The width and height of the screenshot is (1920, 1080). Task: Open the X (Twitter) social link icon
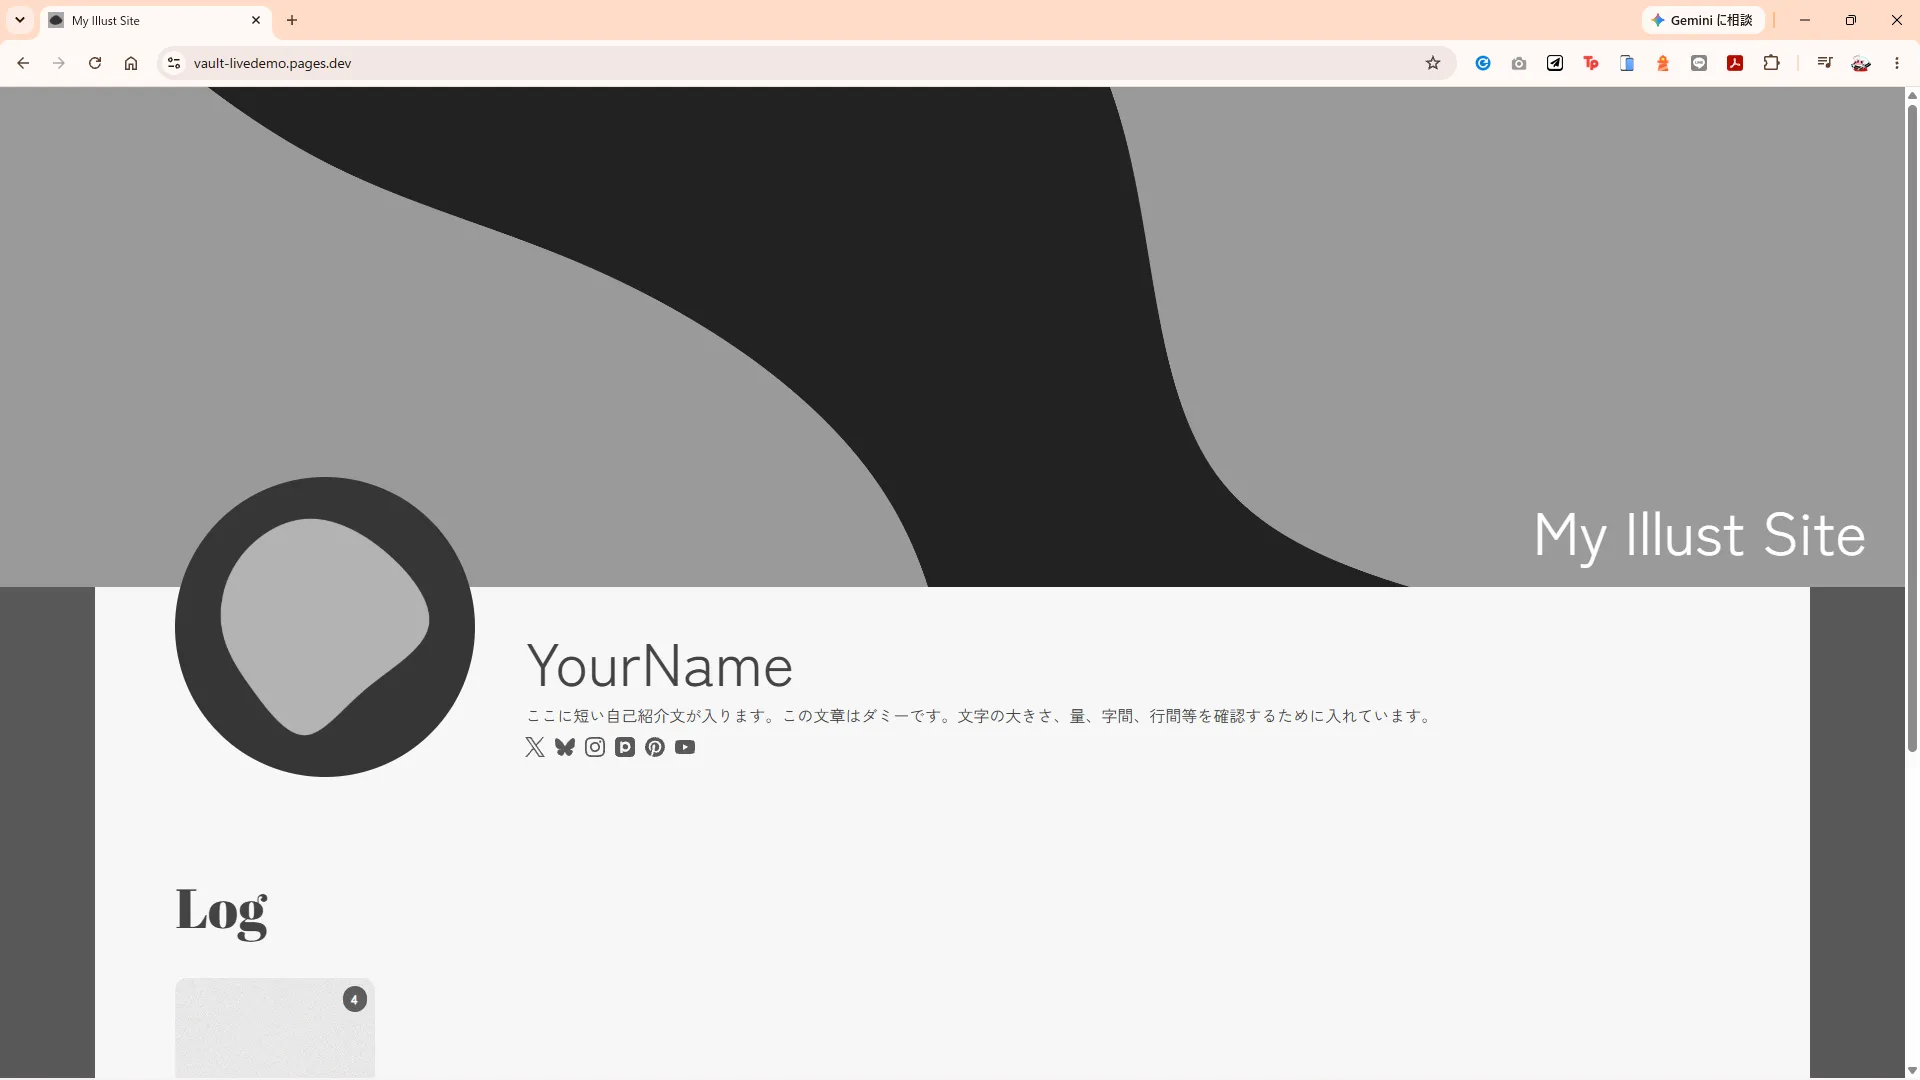[x=535, y=747]
